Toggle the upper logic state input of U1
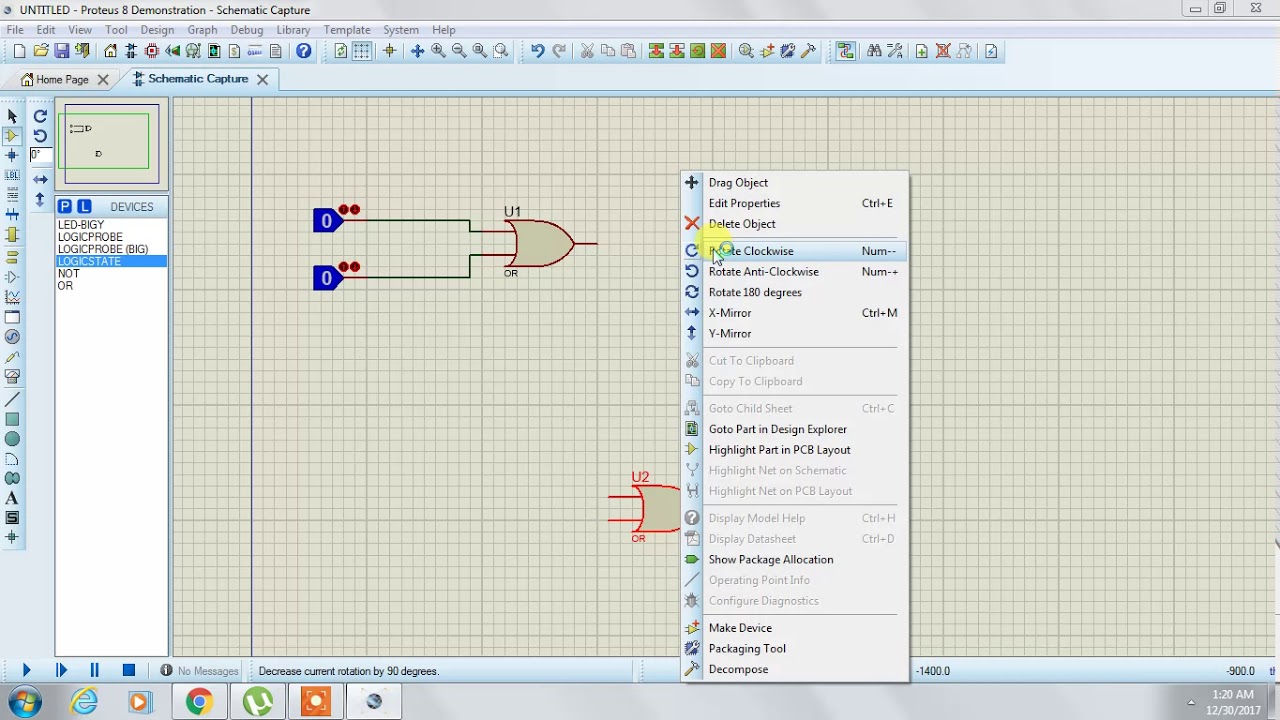This screenshot has height=720, width=1280. (x=327, y=221)
